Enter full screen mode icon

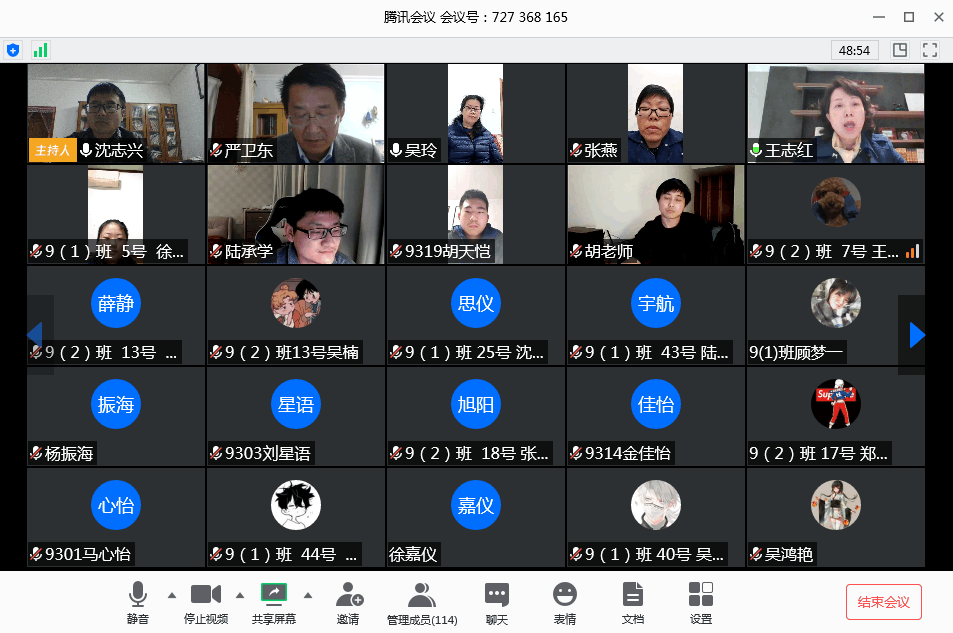click(x=930, y=49)
